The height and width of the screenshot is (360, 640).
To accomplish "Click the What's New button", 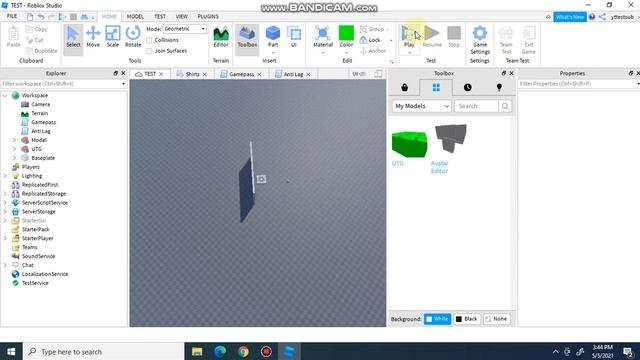I will 569,17.
